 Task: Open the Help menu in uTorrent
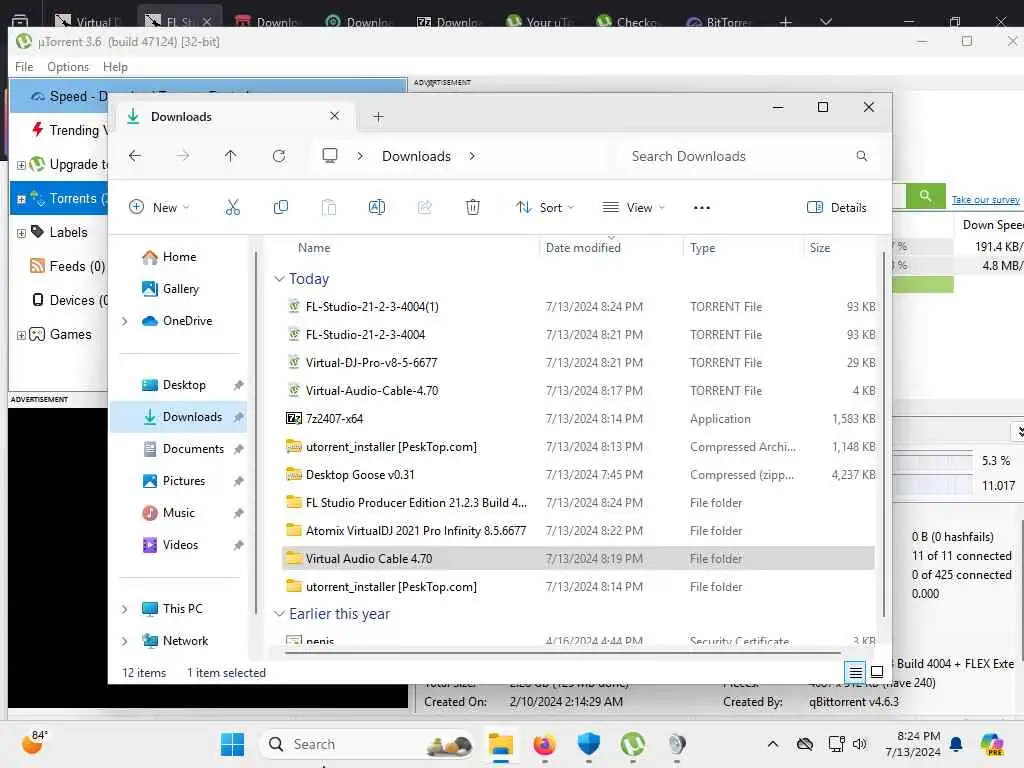(x=115, y=67)
